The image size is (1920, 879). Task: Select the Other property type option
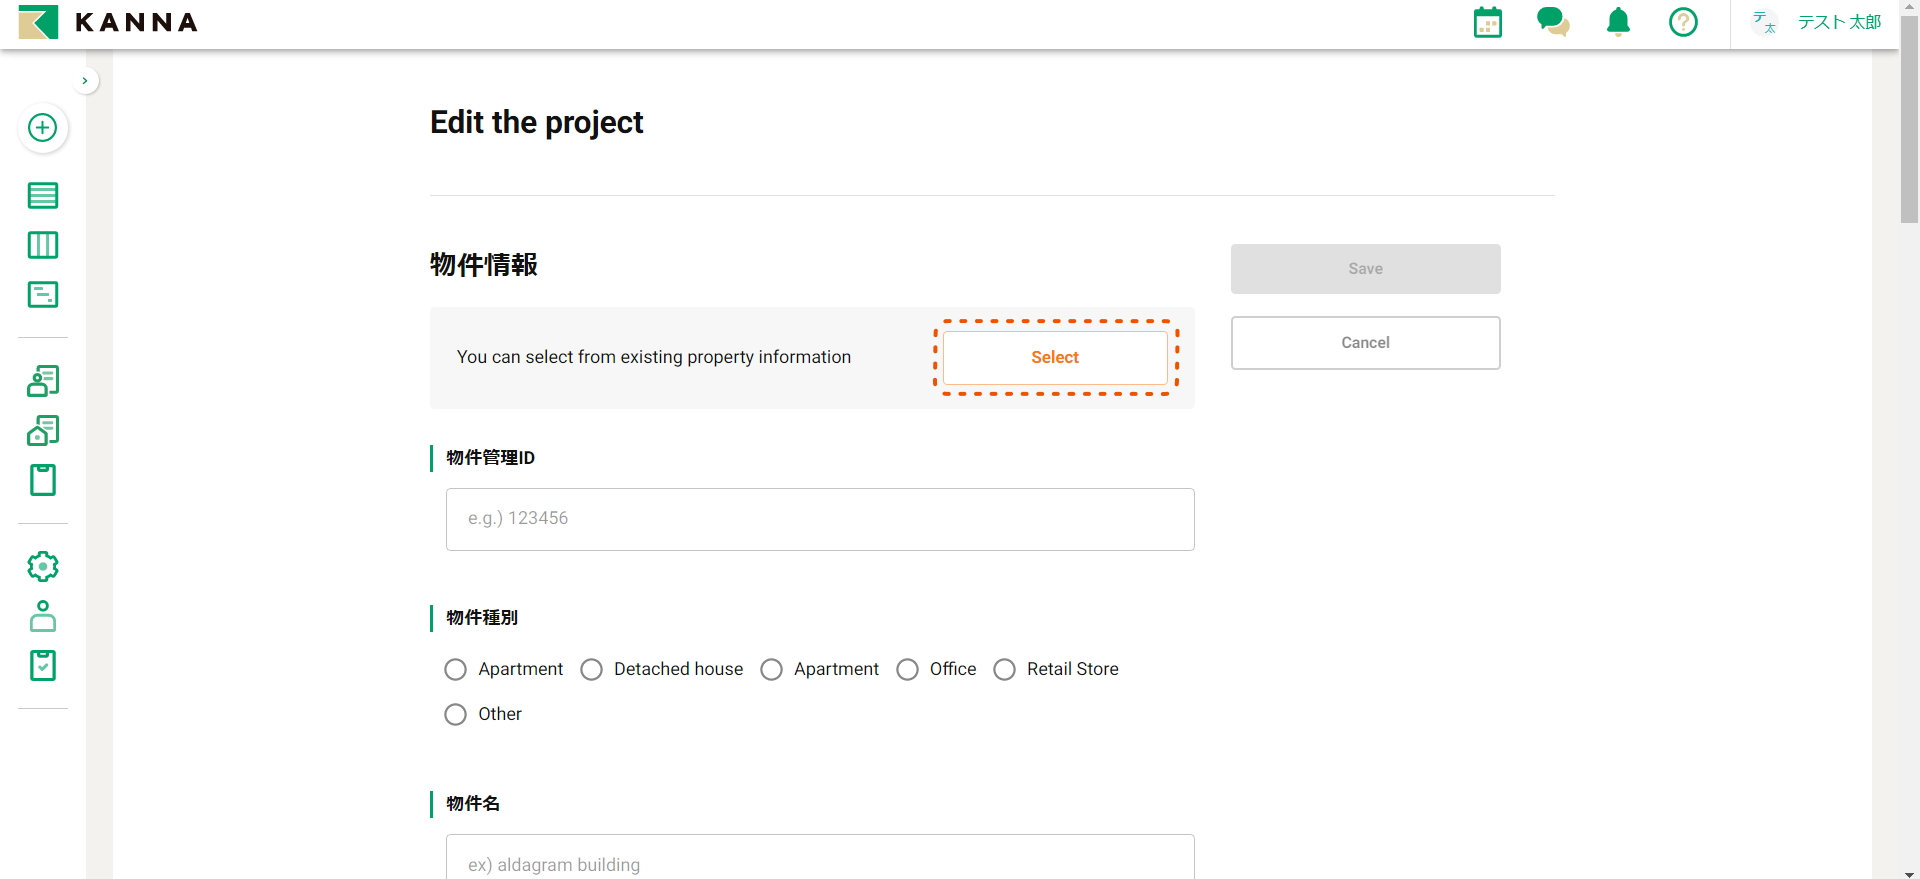[x=456, y=715]
